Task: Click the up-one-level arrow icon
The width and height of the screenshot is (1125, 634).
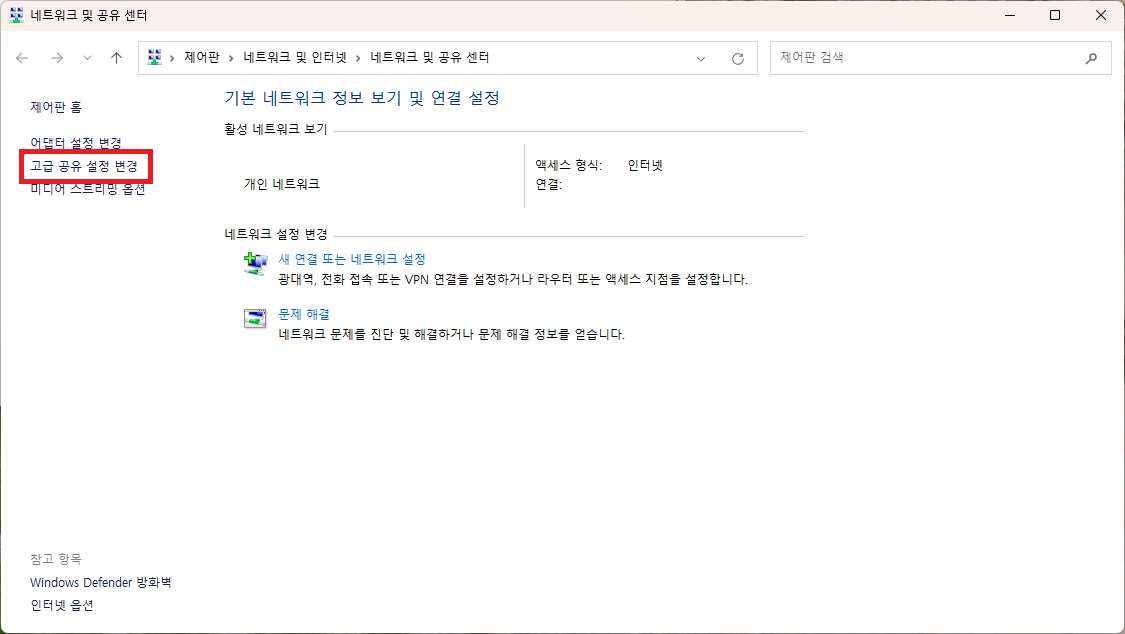Action: [115, 58]
